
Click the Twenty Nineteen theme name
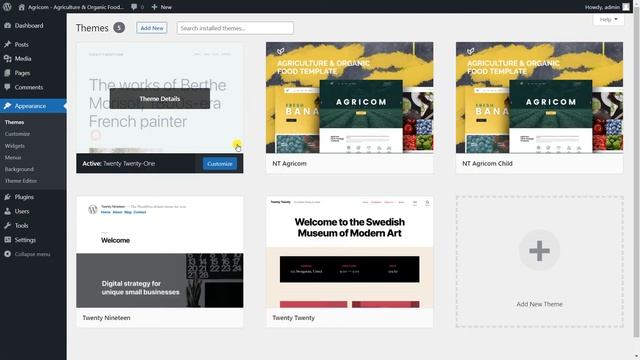click(x=107, y=318)
